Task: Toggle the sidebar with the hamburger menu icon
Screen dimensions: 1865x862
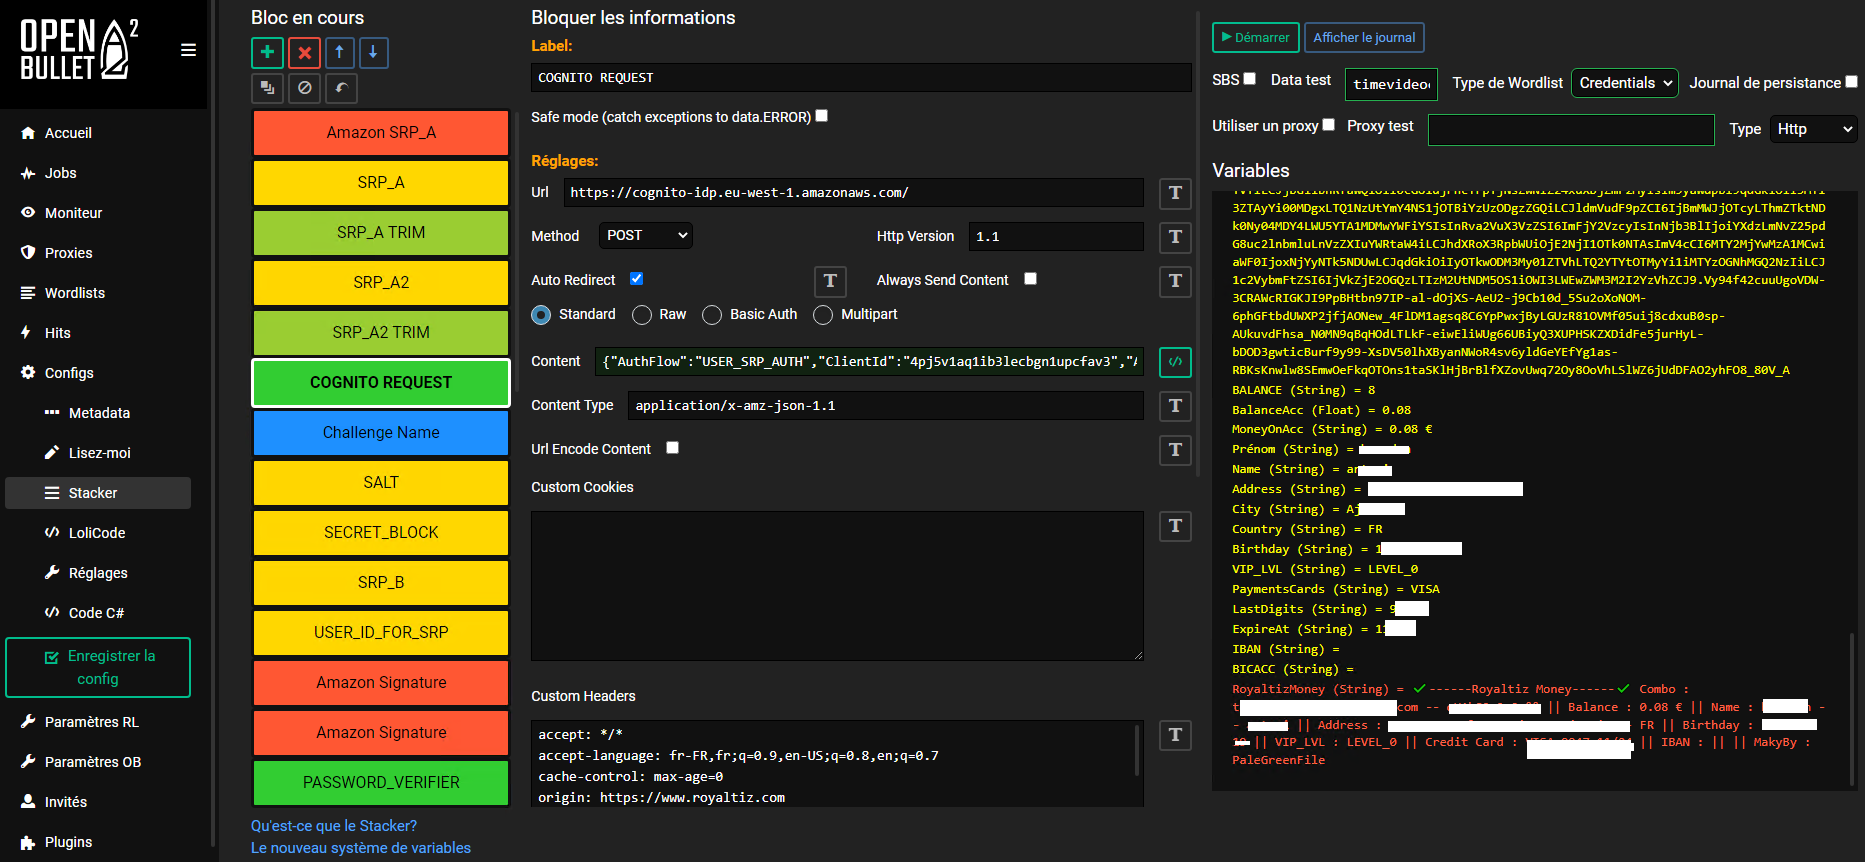Action: (x=188, y=50)
